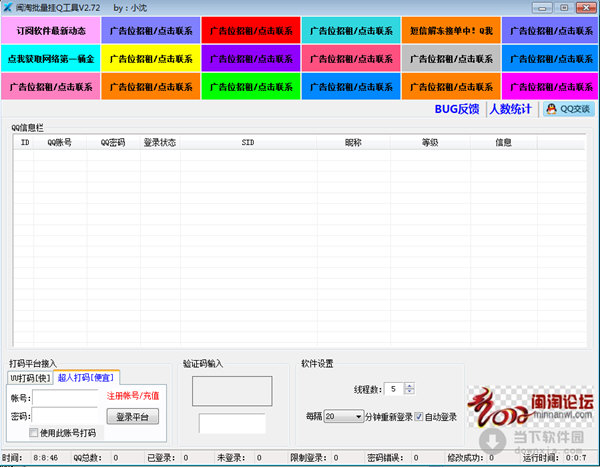
Task: Click the teal 广告位招租 ad banner
Action: click(351, 30)
